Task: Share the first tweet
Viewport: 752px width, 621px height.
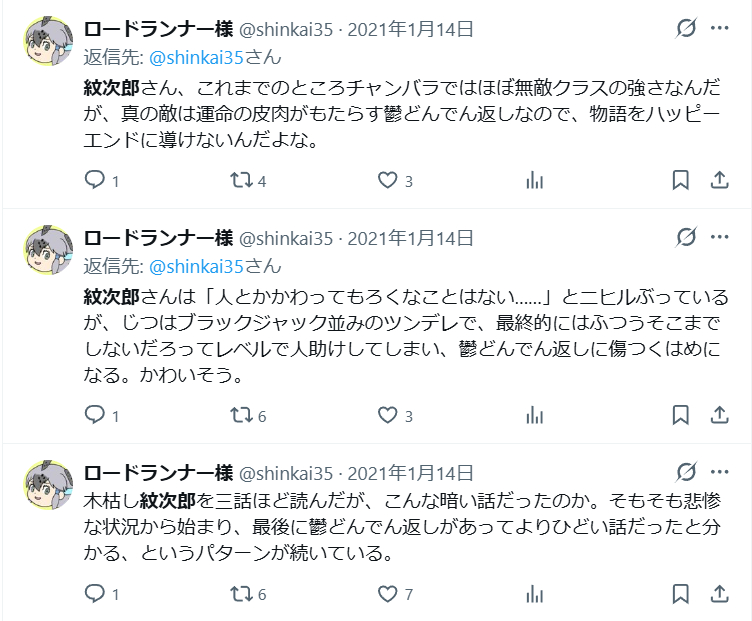Action: [718, 181]
